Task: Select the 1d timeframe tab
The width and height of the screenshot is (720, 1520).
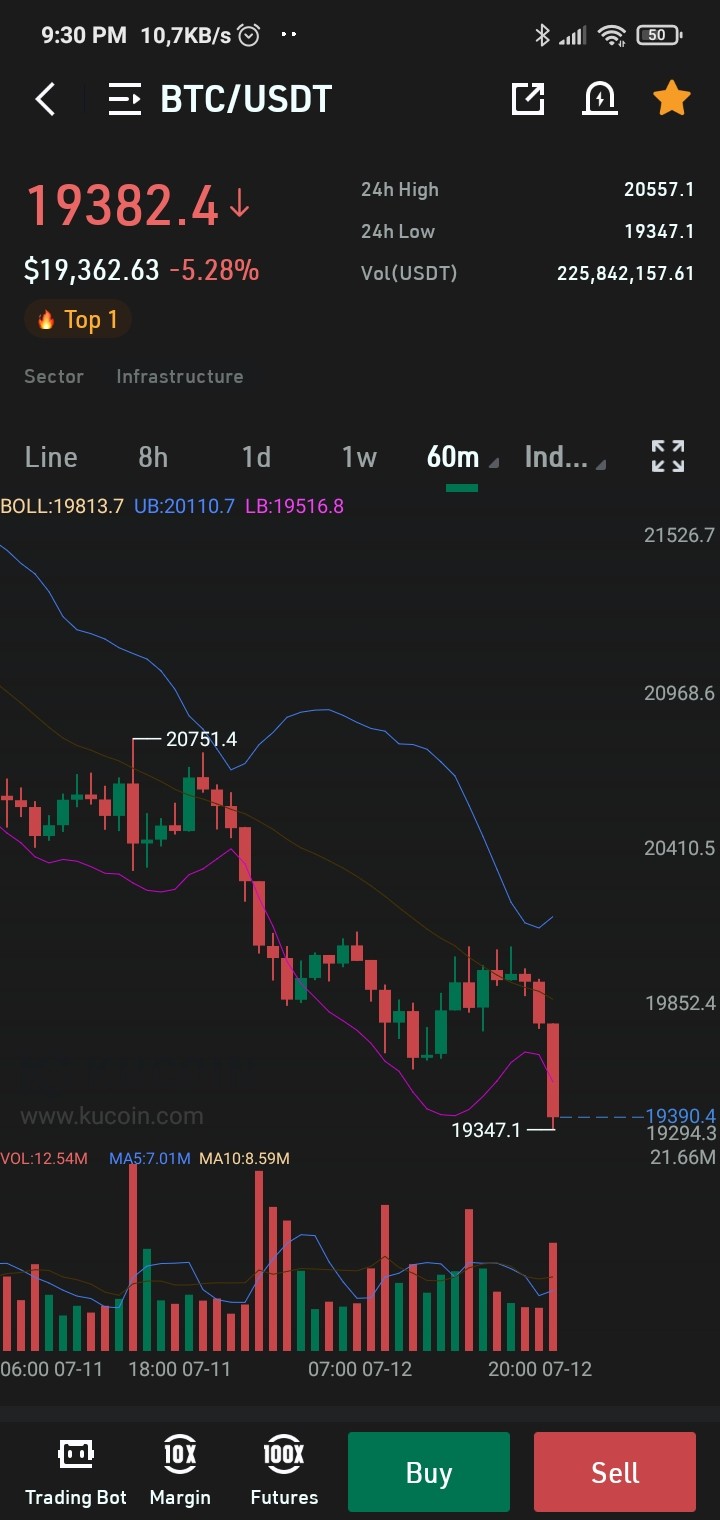Action: pyautogui.click(x=256, y=457)
